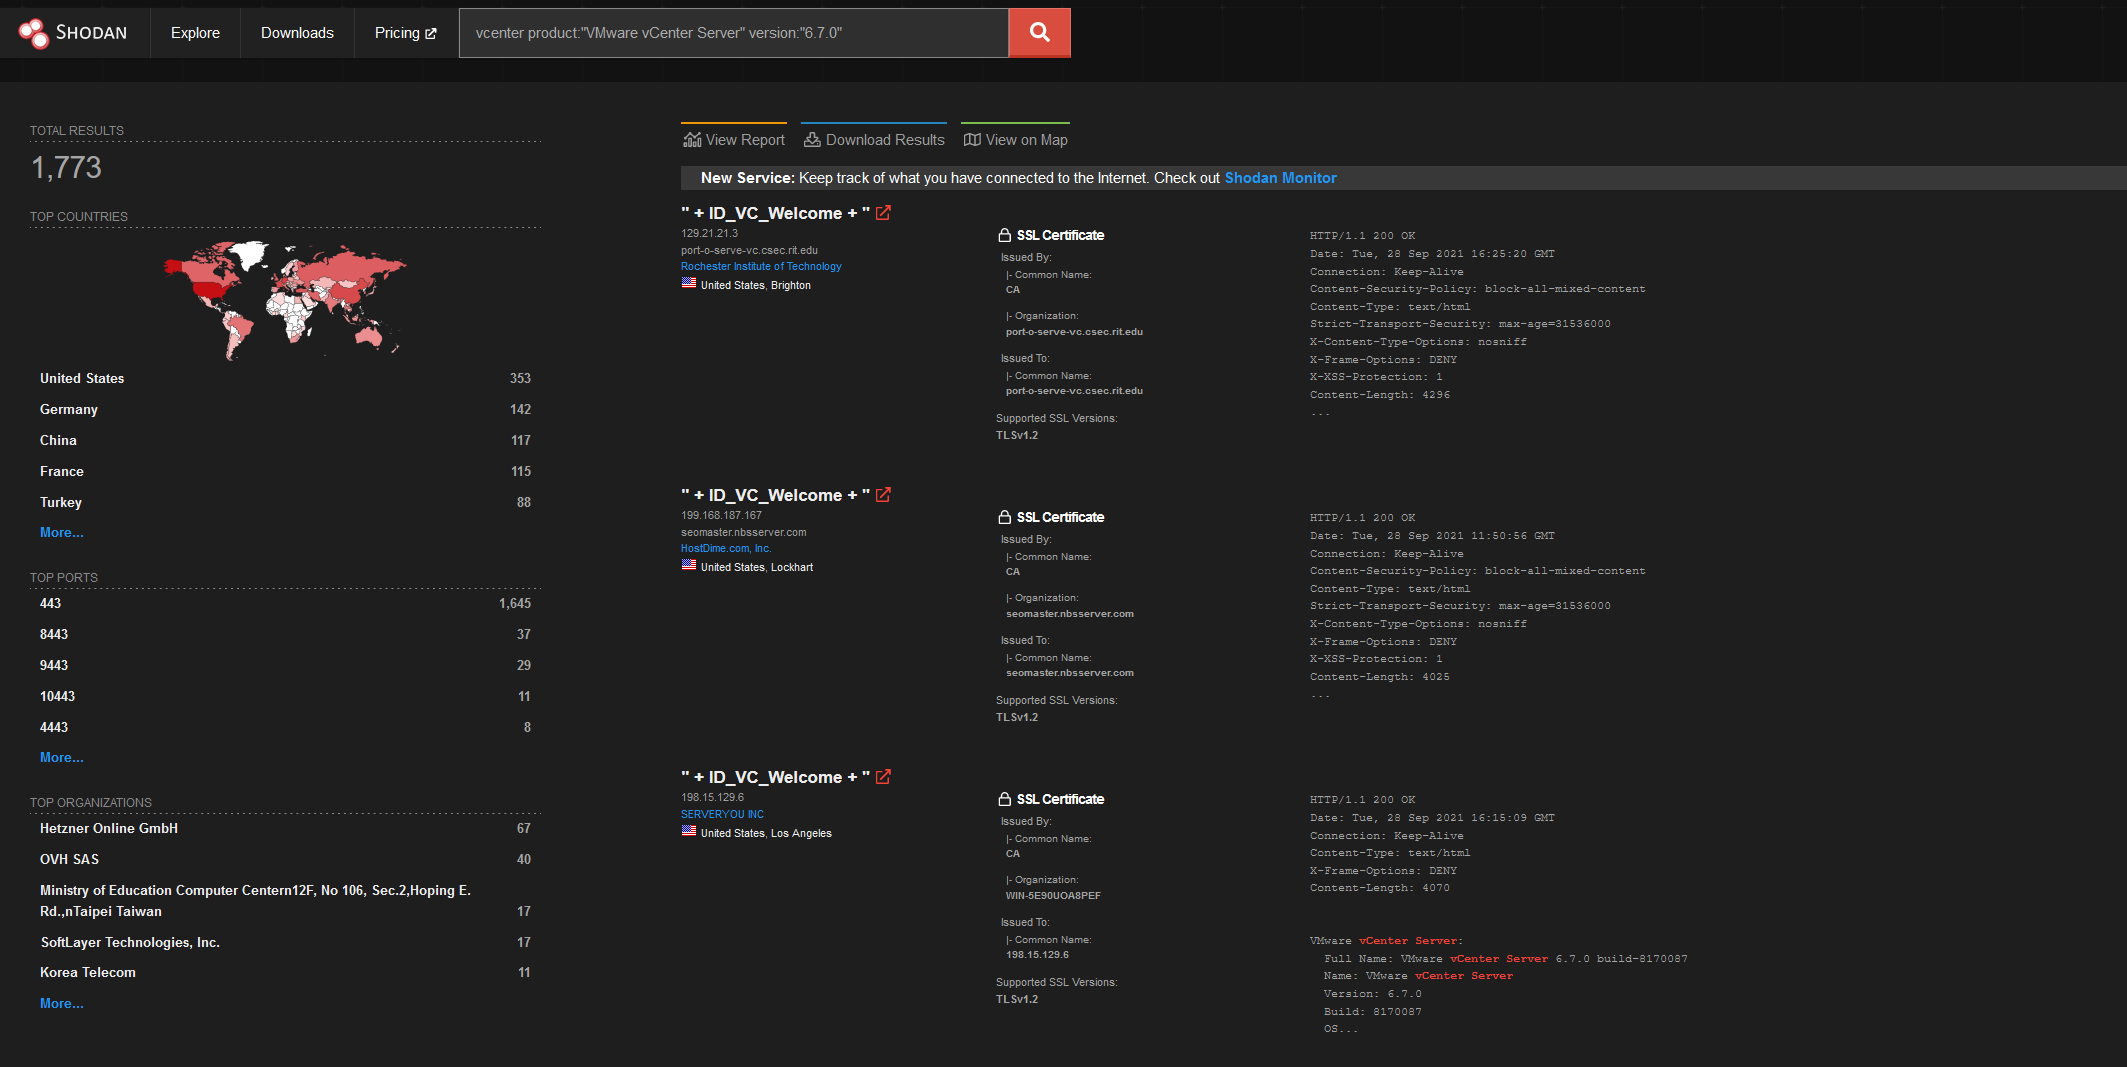The width and height of the screenshot is (2127, 1067).
Task: Click US flag icon beside Los Angeles
Action: click(689, 832)
